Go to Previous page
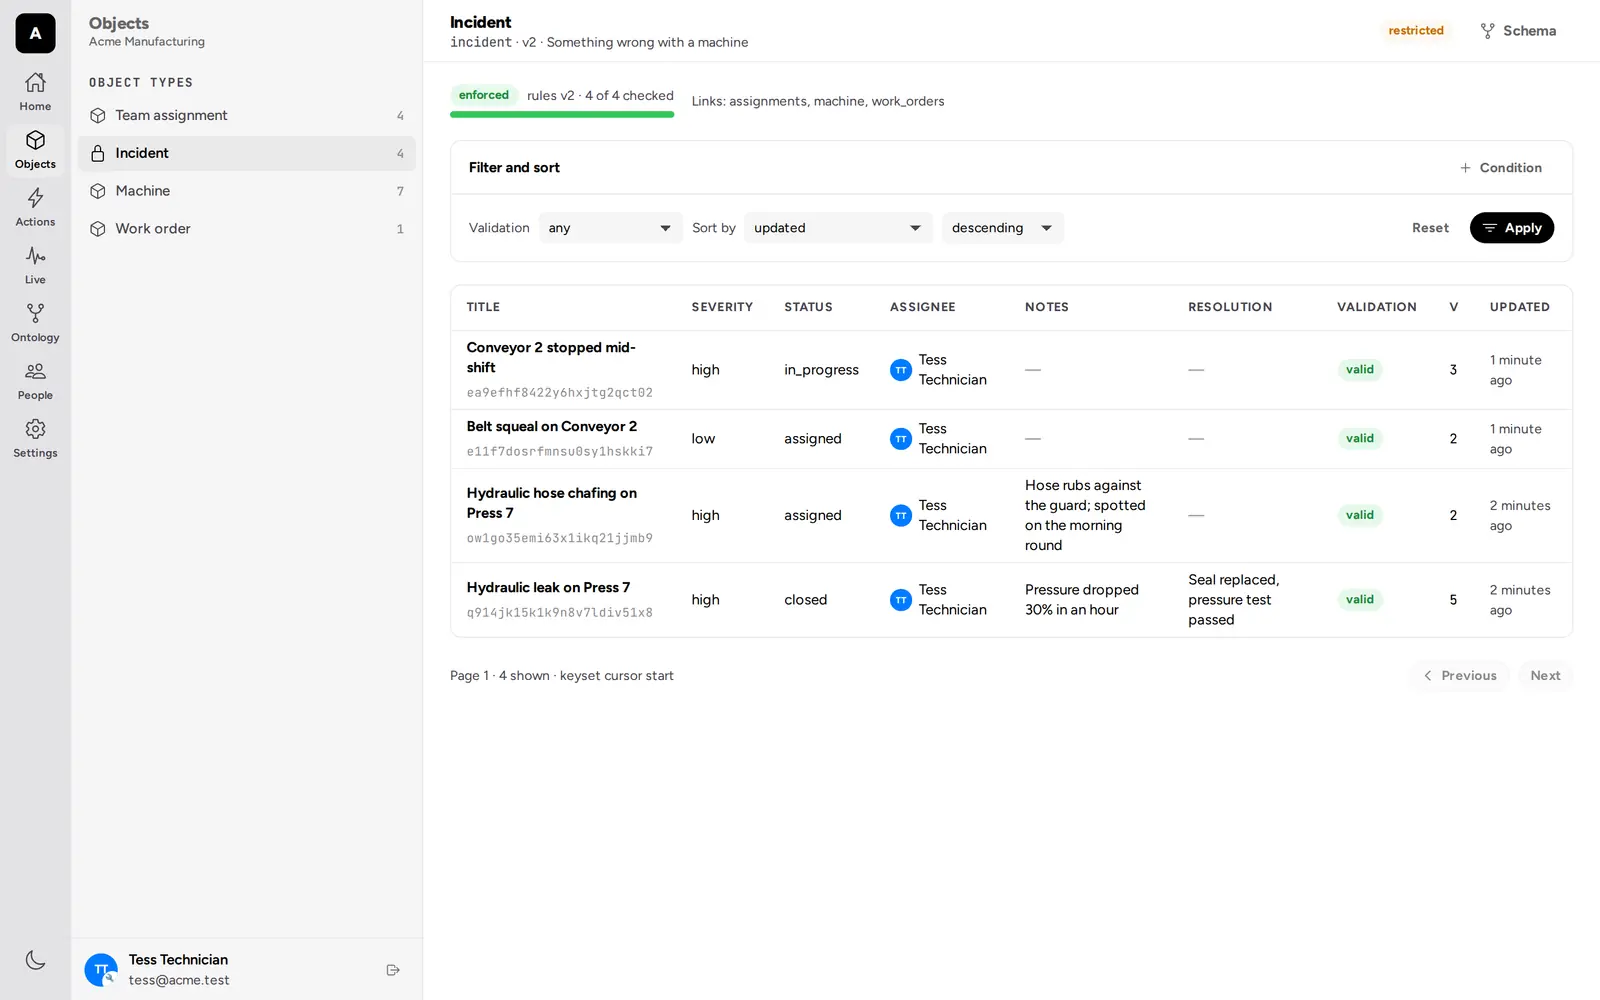This screenshot has width=1600, height=1000. coord(1460,676)
